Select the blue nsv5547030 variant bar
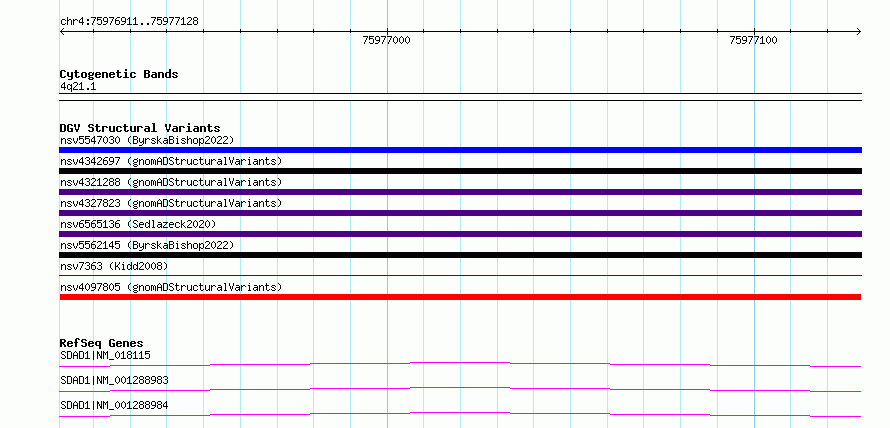Image resolution: width=890 pixels, height=428 pixels. coord(461,150)
